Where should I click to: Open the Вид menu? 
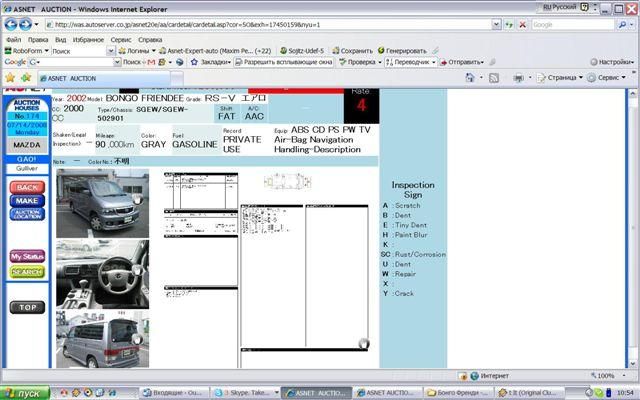(x=60, y=40)
